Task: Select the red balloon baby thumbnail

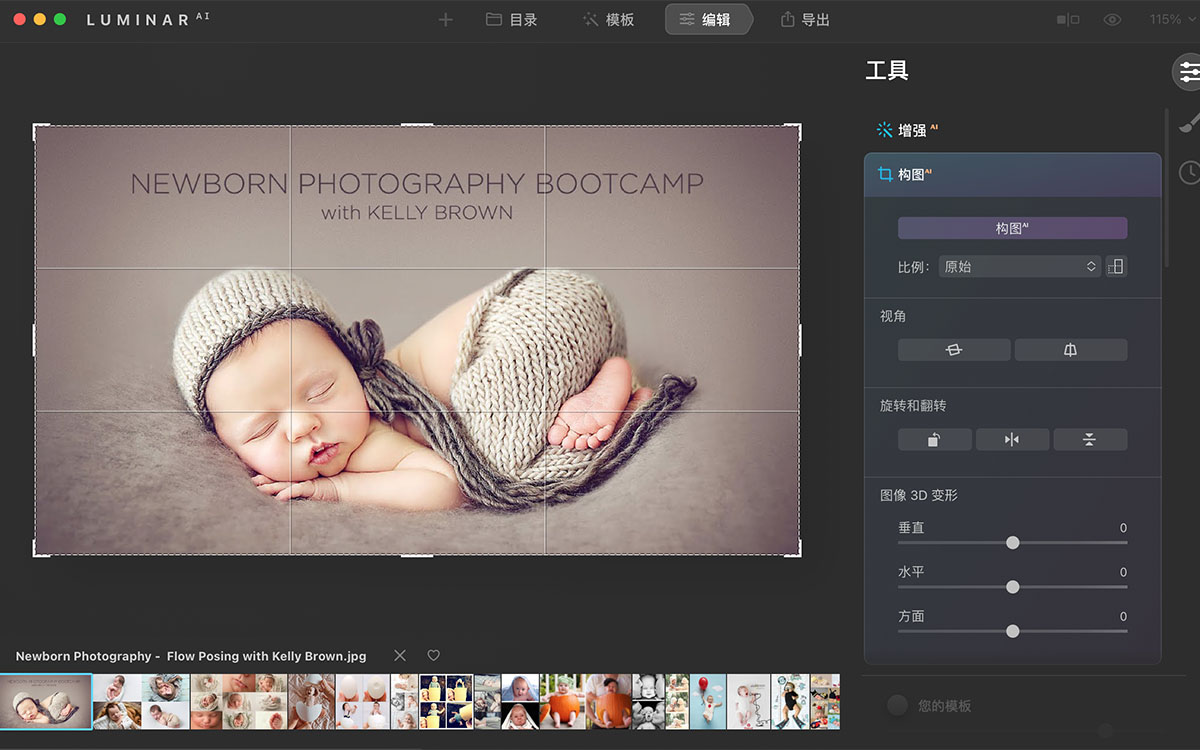Action: click(708, 701)
